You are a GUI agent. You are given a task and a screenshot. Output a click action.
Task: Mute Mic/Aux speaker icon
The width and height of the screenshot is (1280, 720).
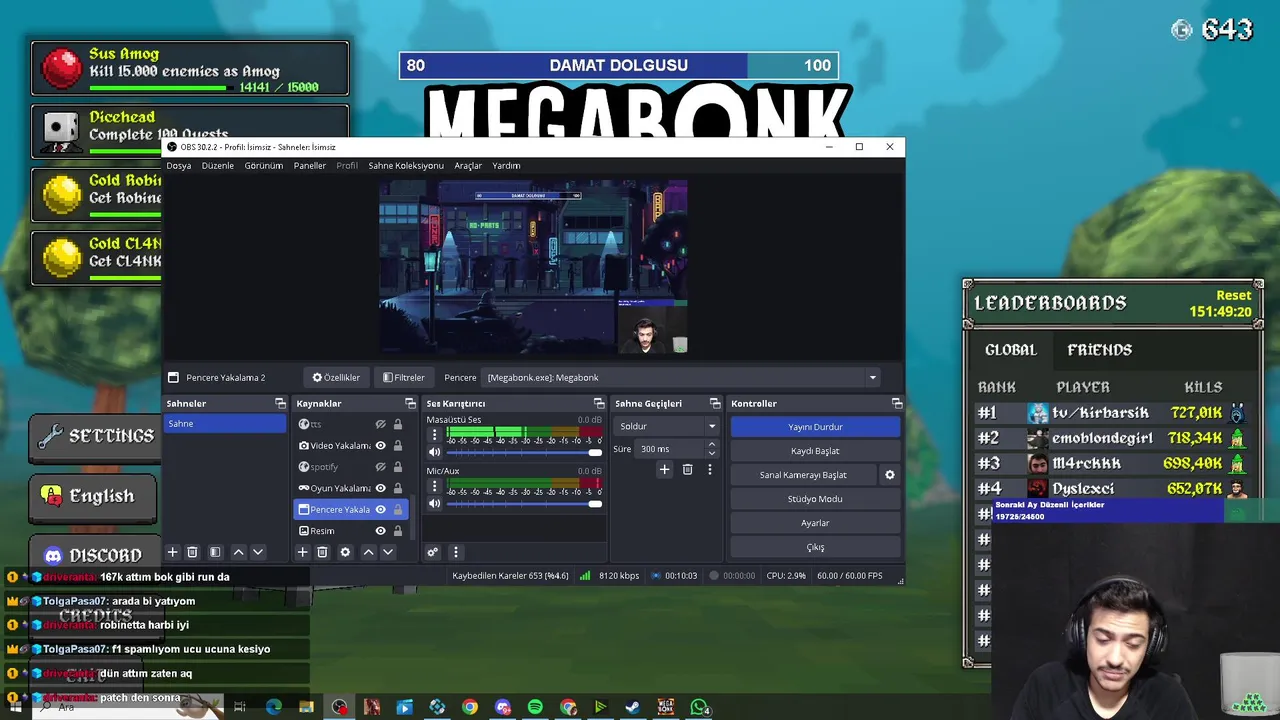[x=434, y=503]
